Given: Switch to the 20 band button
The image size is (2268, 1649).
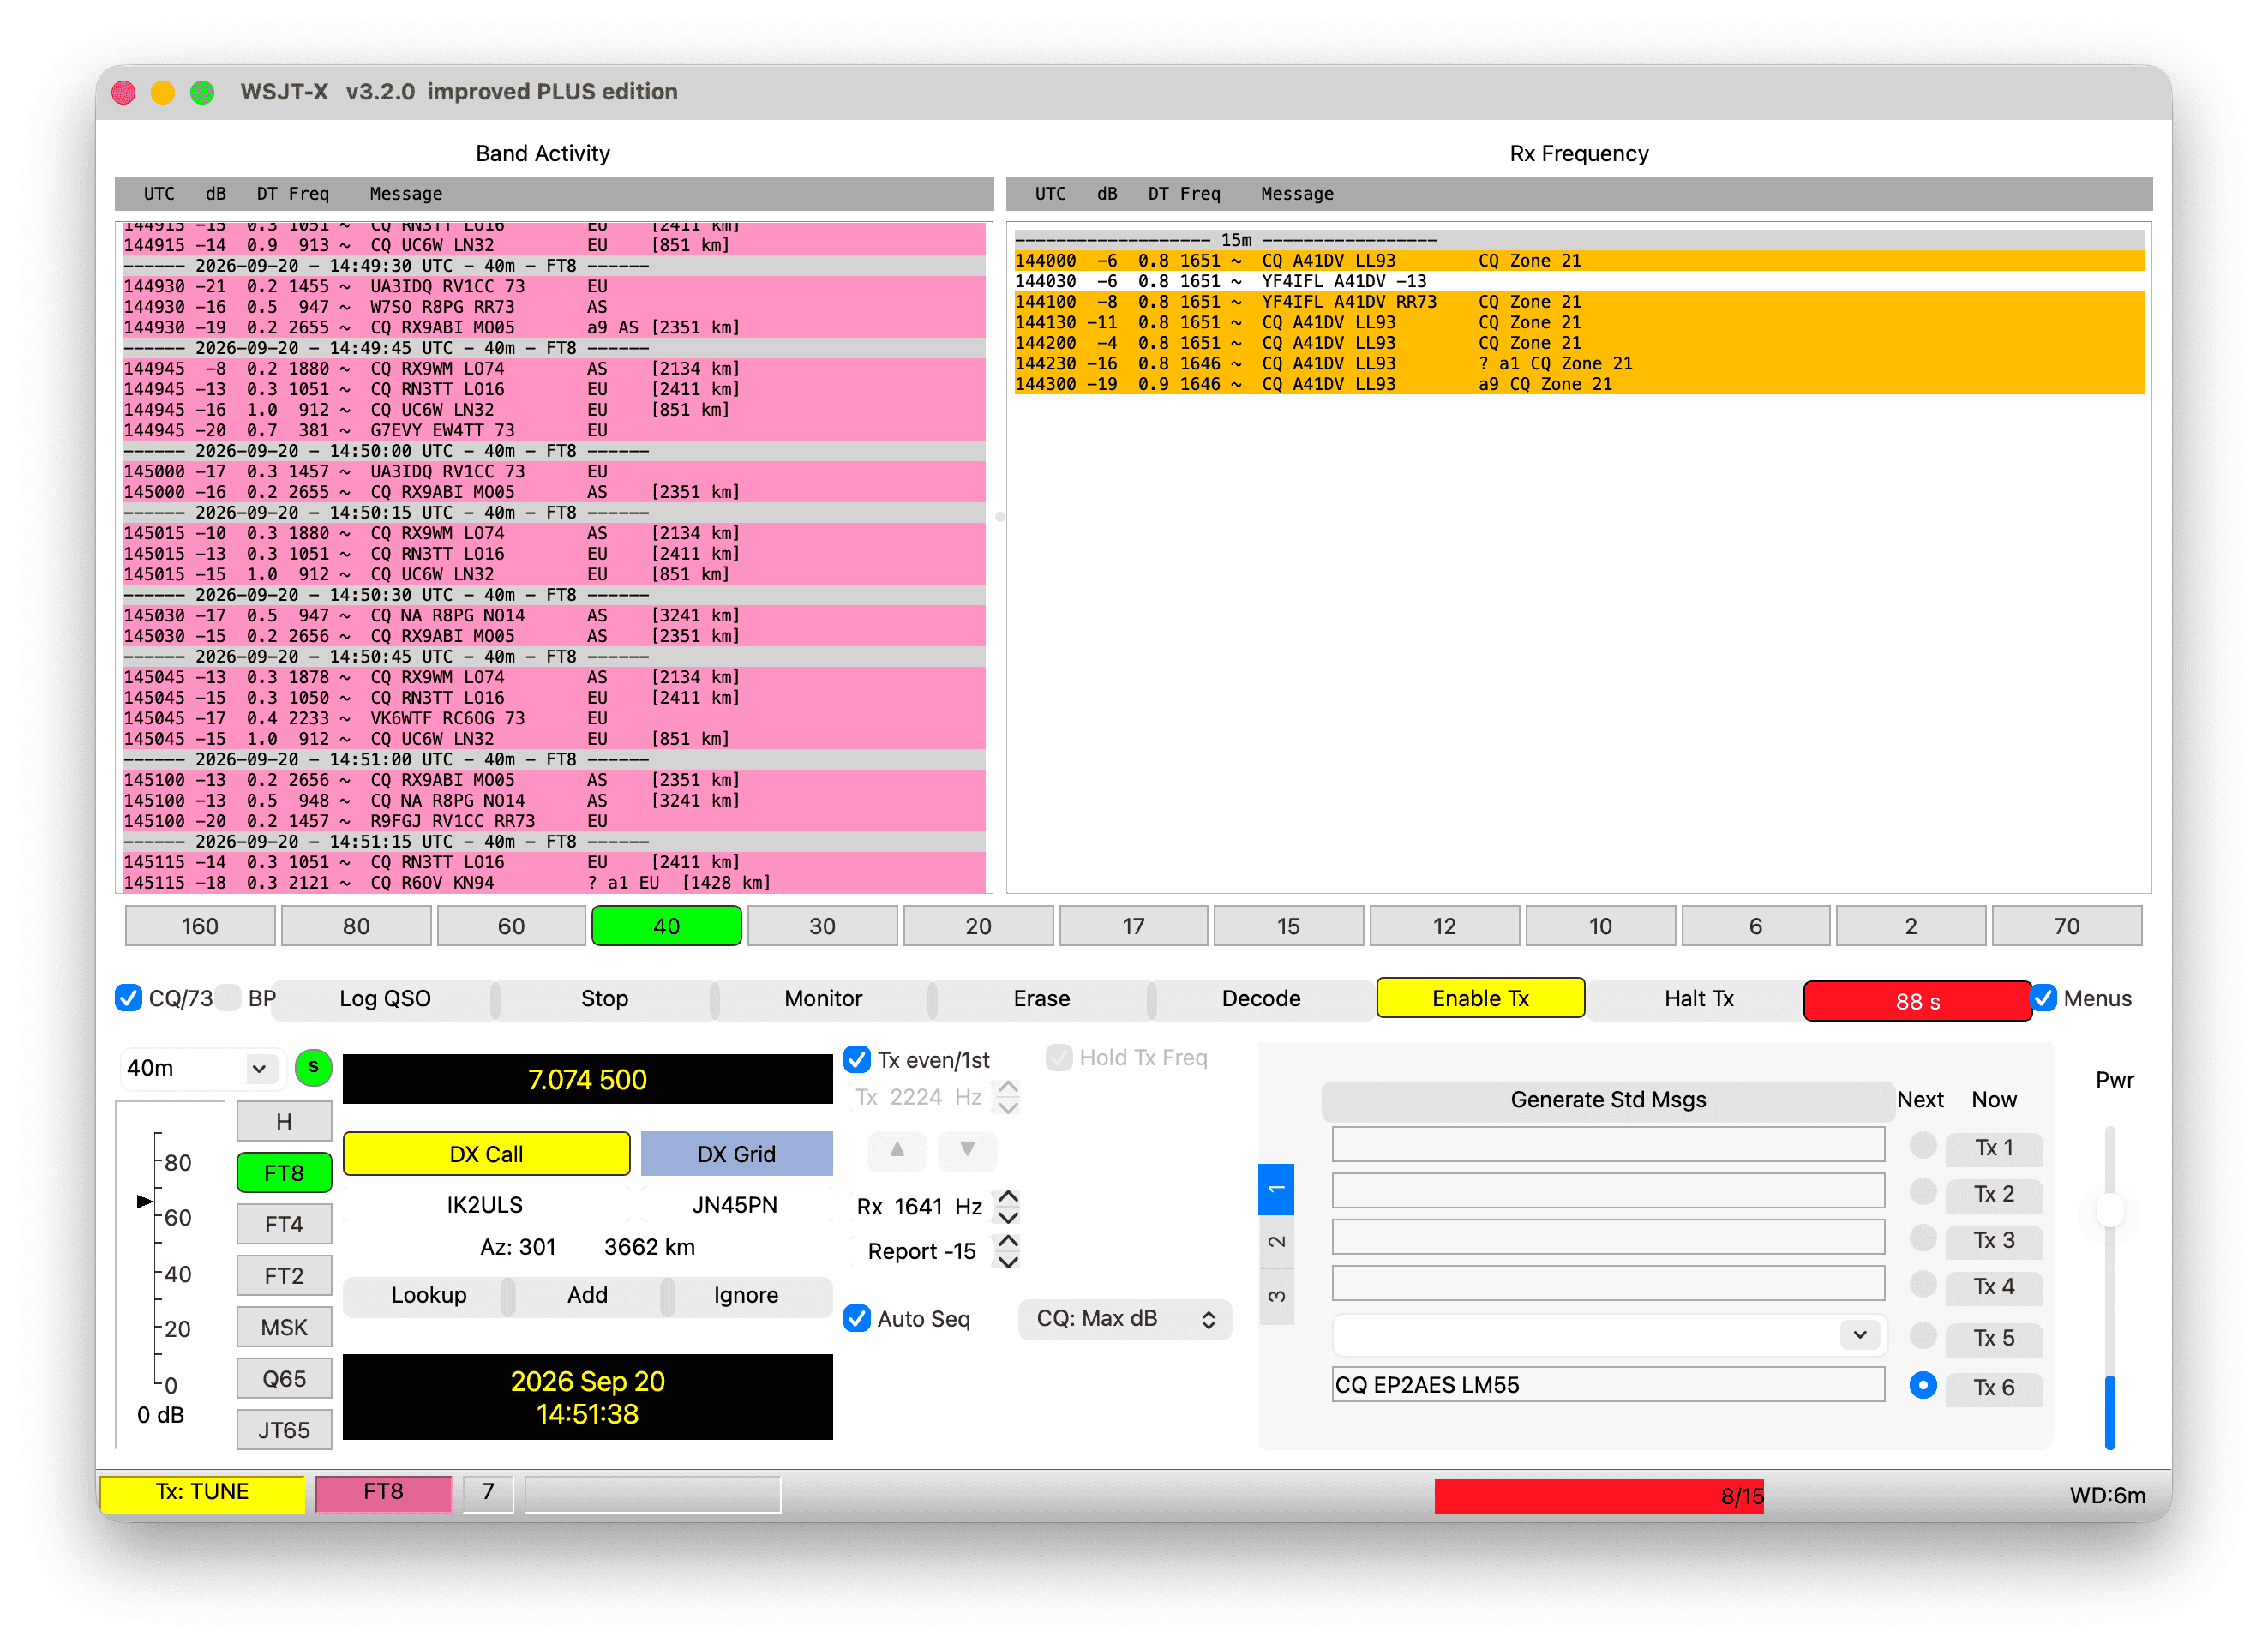Looking at the screenshot, I should [x=978, y=926].
